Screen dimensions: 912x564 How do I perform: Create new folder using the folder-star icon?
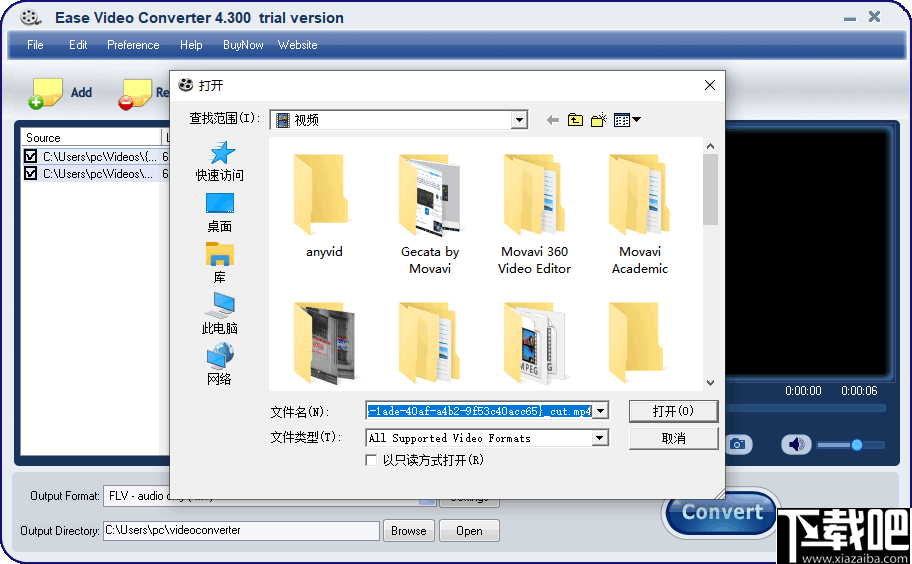[598, 120]
